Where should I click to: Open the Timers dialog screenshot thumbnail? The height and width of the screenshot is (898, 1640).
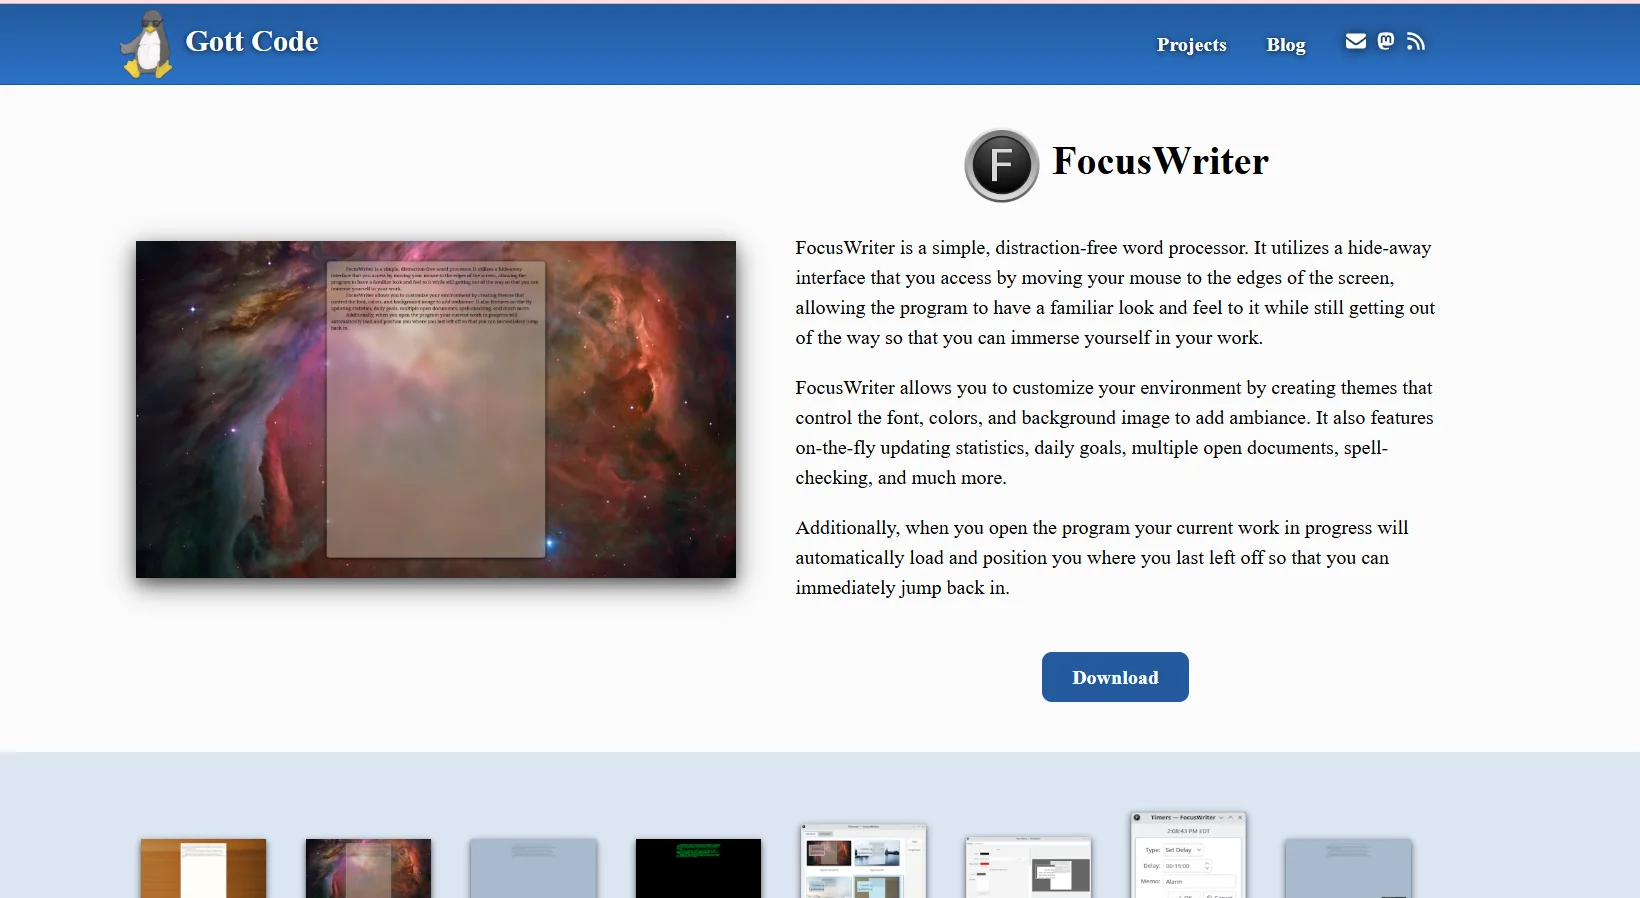pos(1189,855)
